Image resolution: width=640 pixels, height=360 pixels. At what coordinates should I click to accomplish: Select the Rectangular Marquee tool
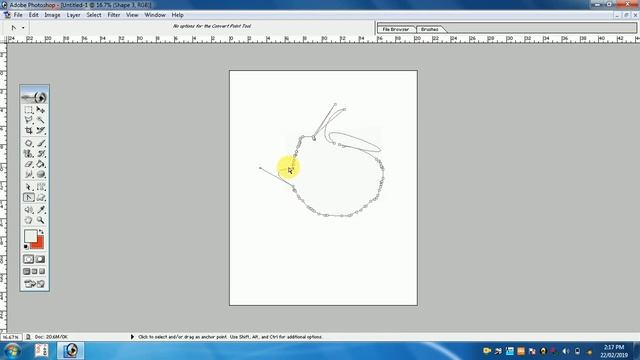click(29, 110)
